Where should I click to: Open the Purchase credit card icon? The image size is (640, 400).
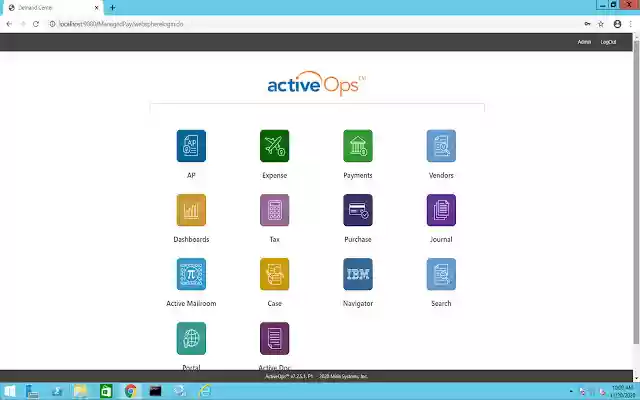point(358,210)
